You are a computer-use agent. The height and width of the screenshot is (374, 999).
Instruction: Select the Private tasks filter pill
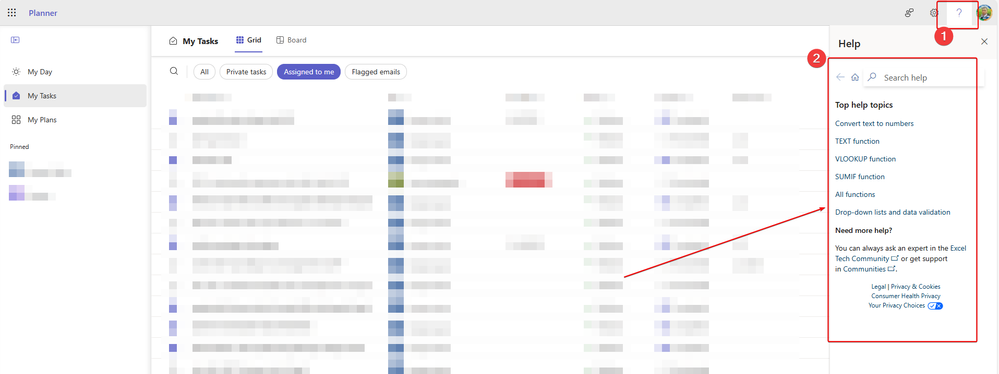[x=247, y=72]
